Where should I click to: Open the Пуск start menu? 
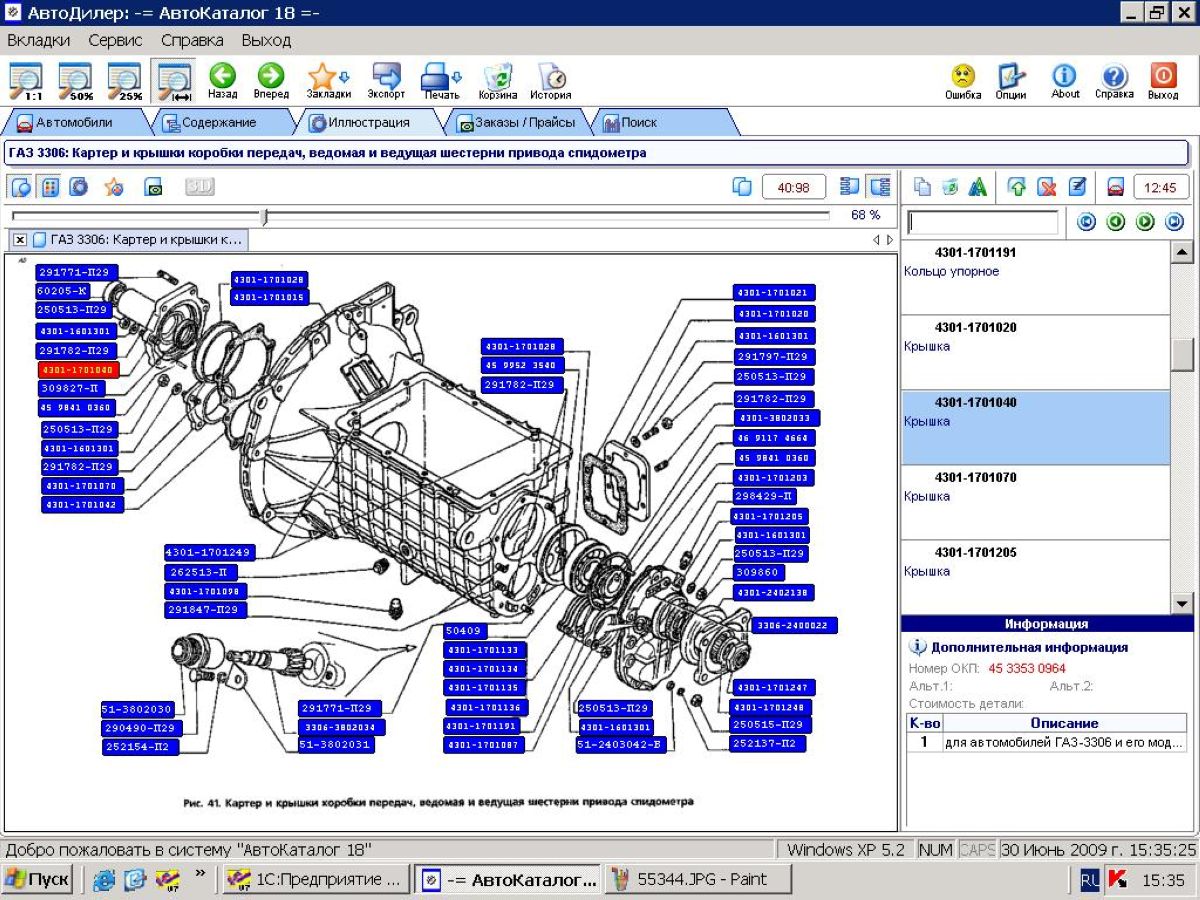coord(37,880)
